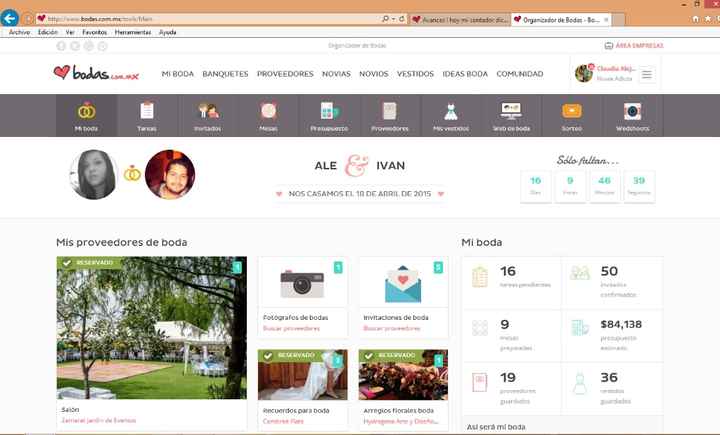Screen dimensions: 720x435
Task: Open the Invitados guests icon
Action: [x=208, y=112]
